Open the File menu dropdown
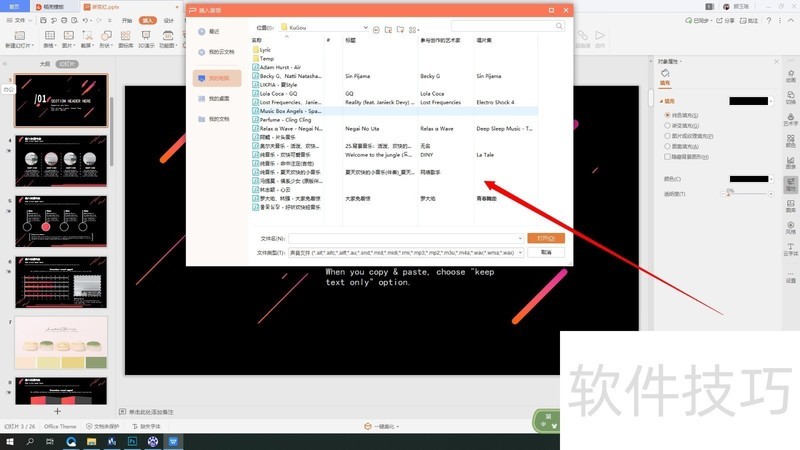 [19, 20]
